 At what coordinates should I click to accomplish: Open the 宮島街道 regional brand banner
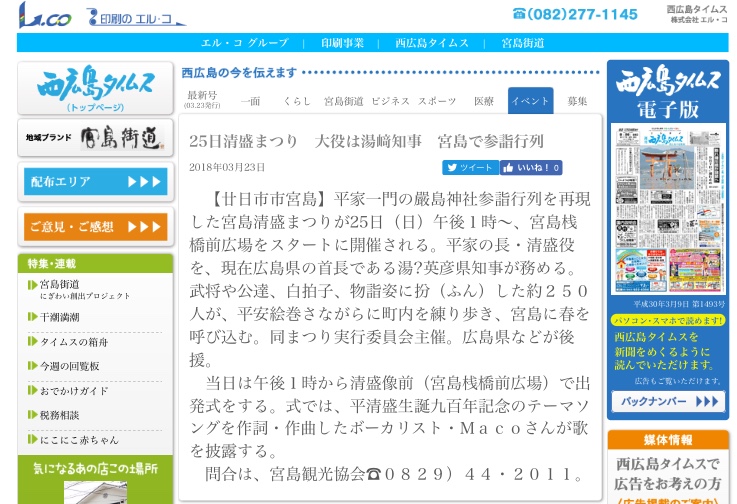click(x=95, y=138)
